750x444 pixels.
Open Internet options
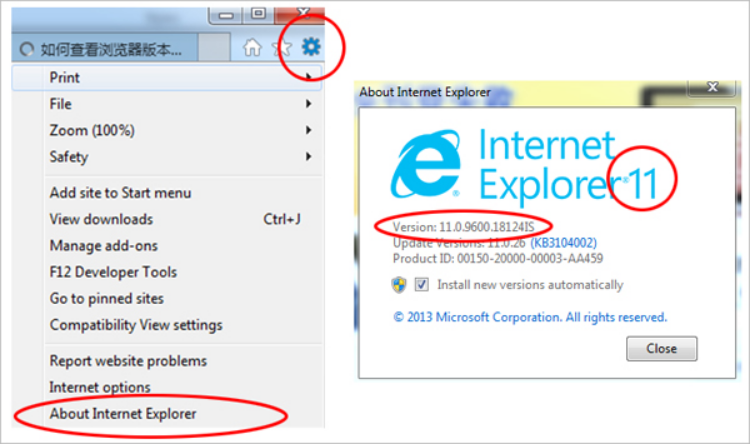167,387
